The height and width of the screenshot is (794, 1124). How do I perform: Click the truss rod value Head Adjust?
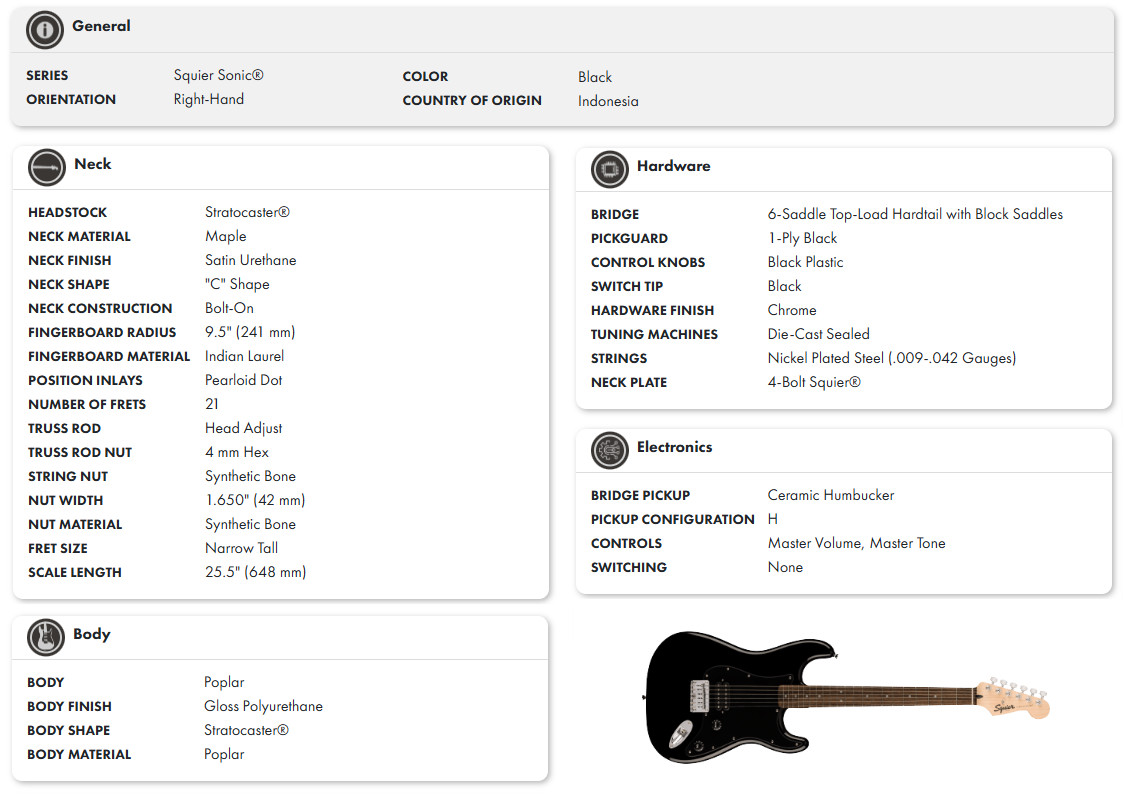click(x=244, y=429)
